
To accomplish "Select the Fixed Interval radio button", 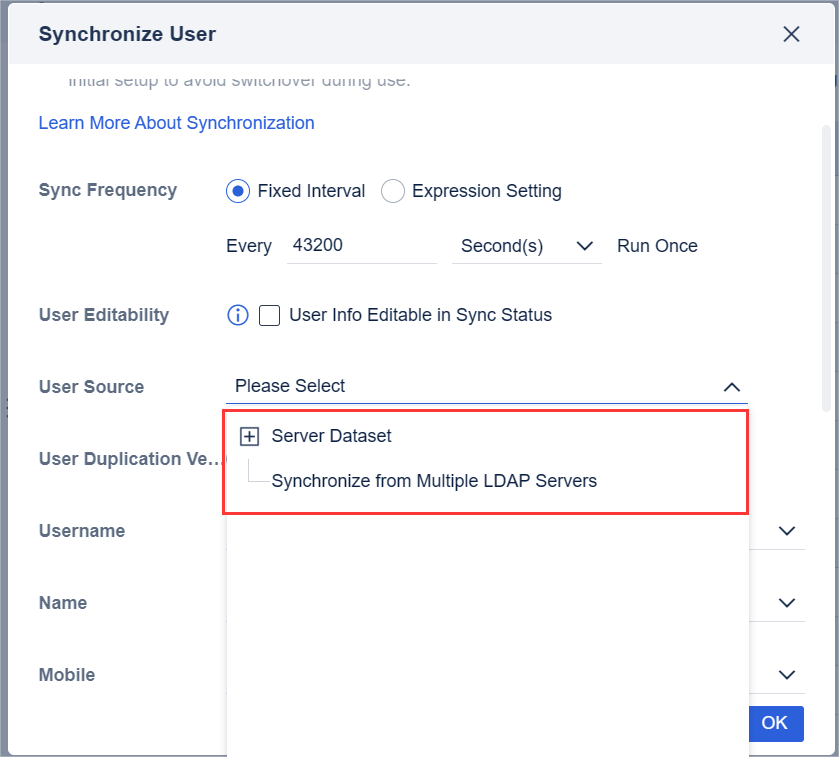I will point(238,191).
